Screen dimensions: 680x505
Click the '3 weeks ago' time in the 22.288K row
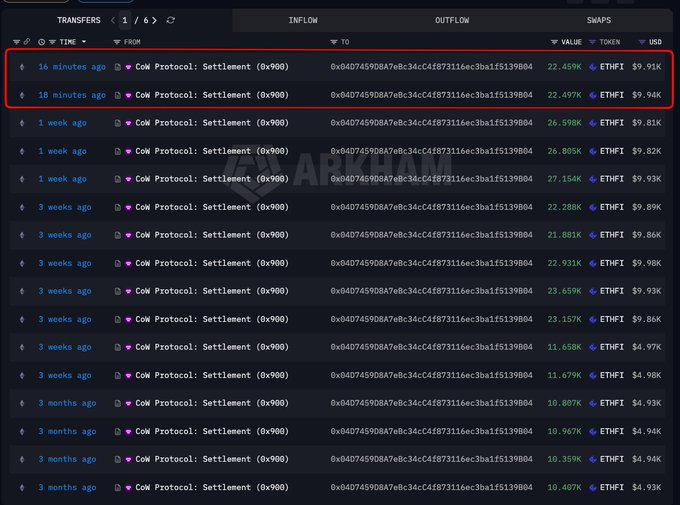coord(65,207)
